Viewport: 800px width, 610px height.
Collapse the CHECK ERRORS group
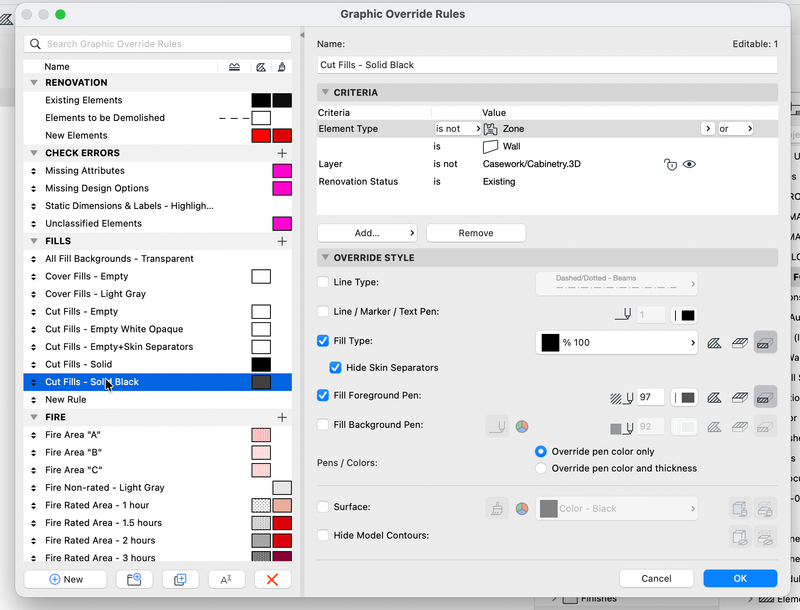pos(34,153)
